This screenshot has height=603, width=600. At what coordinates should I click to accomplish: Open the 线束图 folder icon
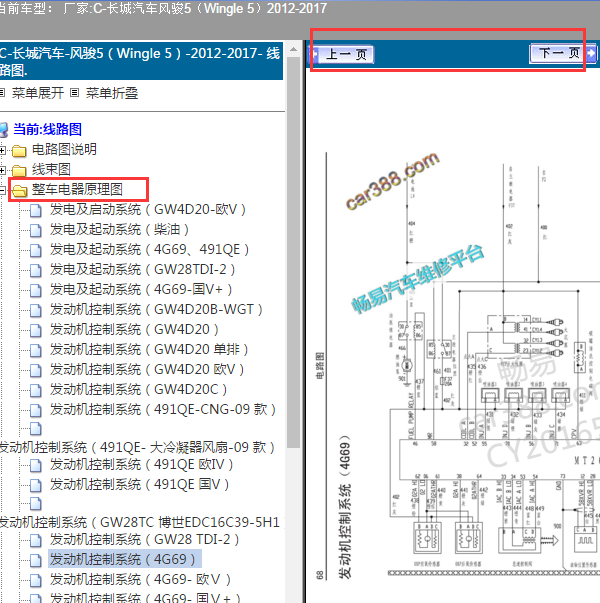pyautogui.click(x=19, y=170)
